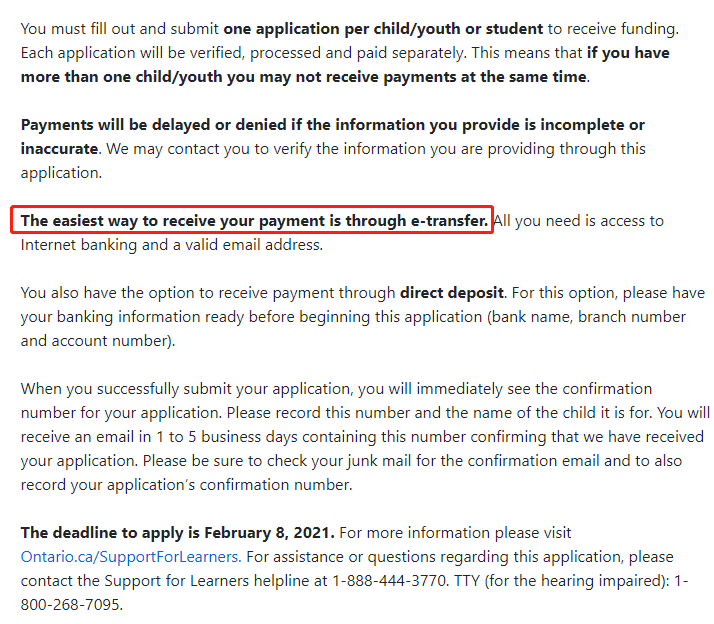Click the '(bank name, branch number' parenthetical text

(586, 317)
